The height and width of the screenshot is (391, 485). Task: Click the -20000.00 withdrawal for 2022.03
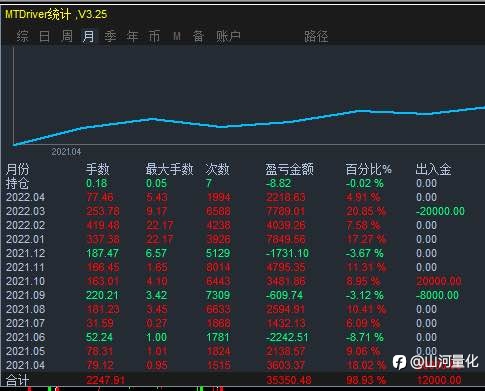click(440, 211)
